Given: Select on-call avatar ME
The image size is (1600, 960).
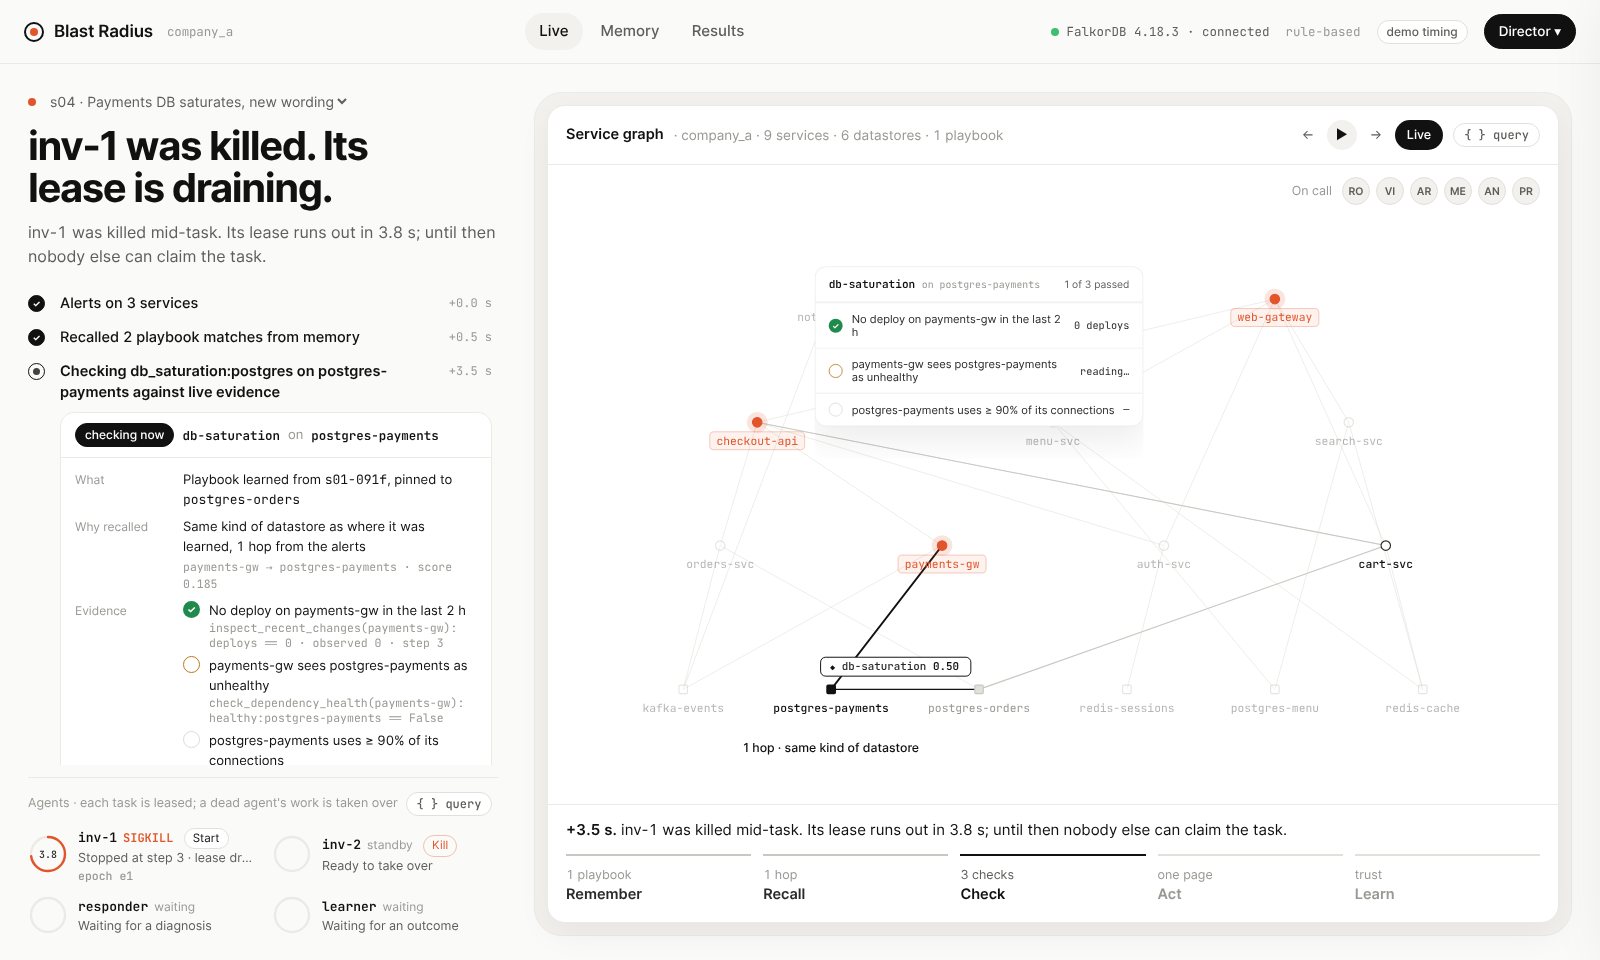Looking at the screenshot, I should pyautogui.click(x=1458, y=191).
